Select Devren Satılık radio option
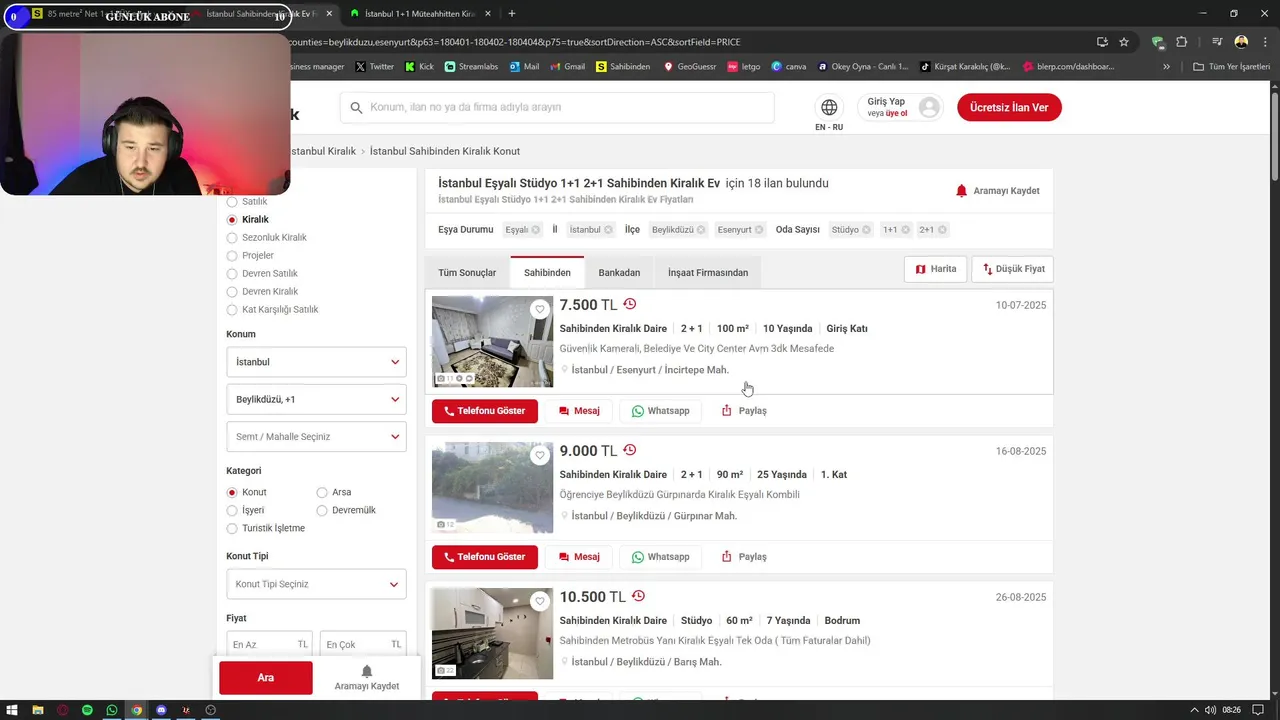The image size is (1280, 720). [x=232, y=274]
